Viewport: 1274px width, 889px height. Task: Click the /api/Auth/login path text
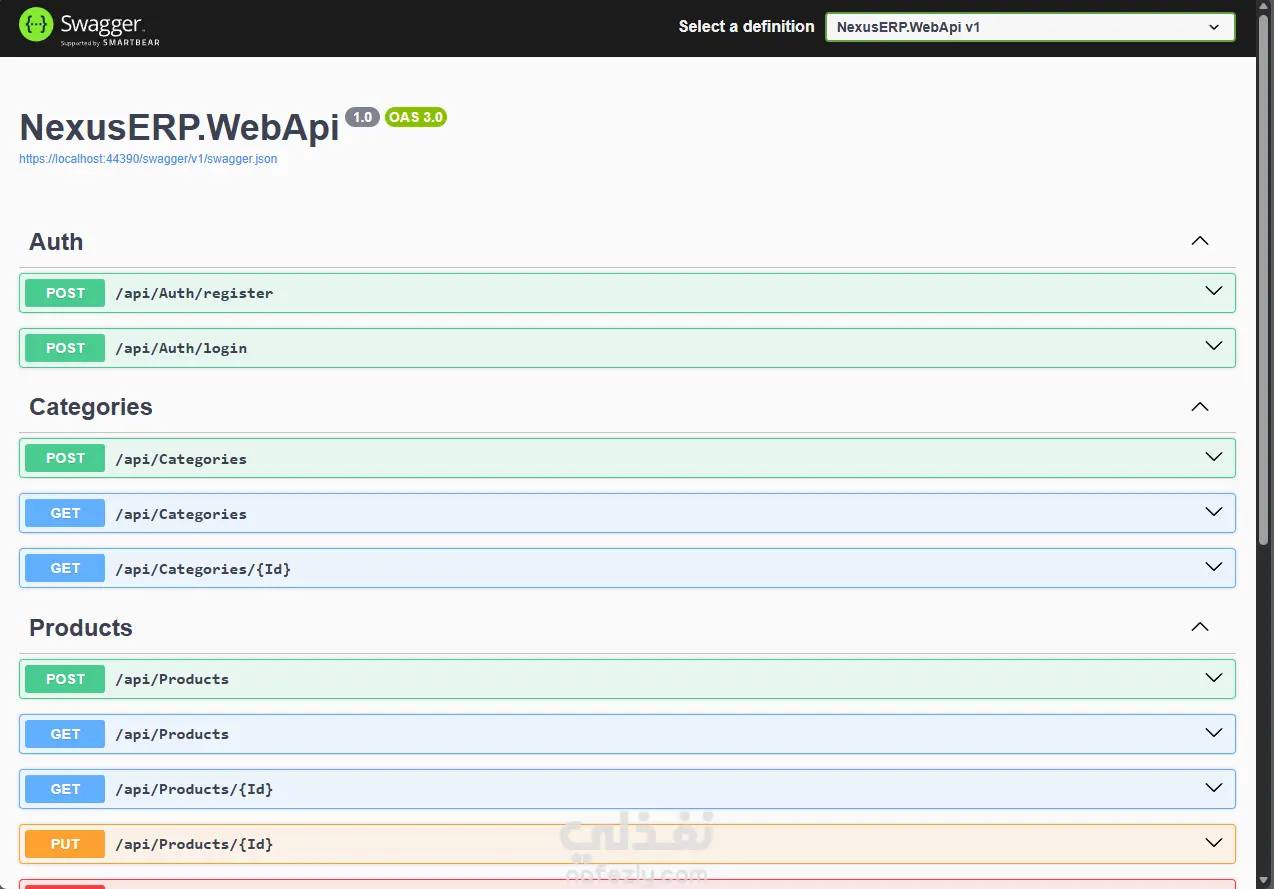coord(181,348)
